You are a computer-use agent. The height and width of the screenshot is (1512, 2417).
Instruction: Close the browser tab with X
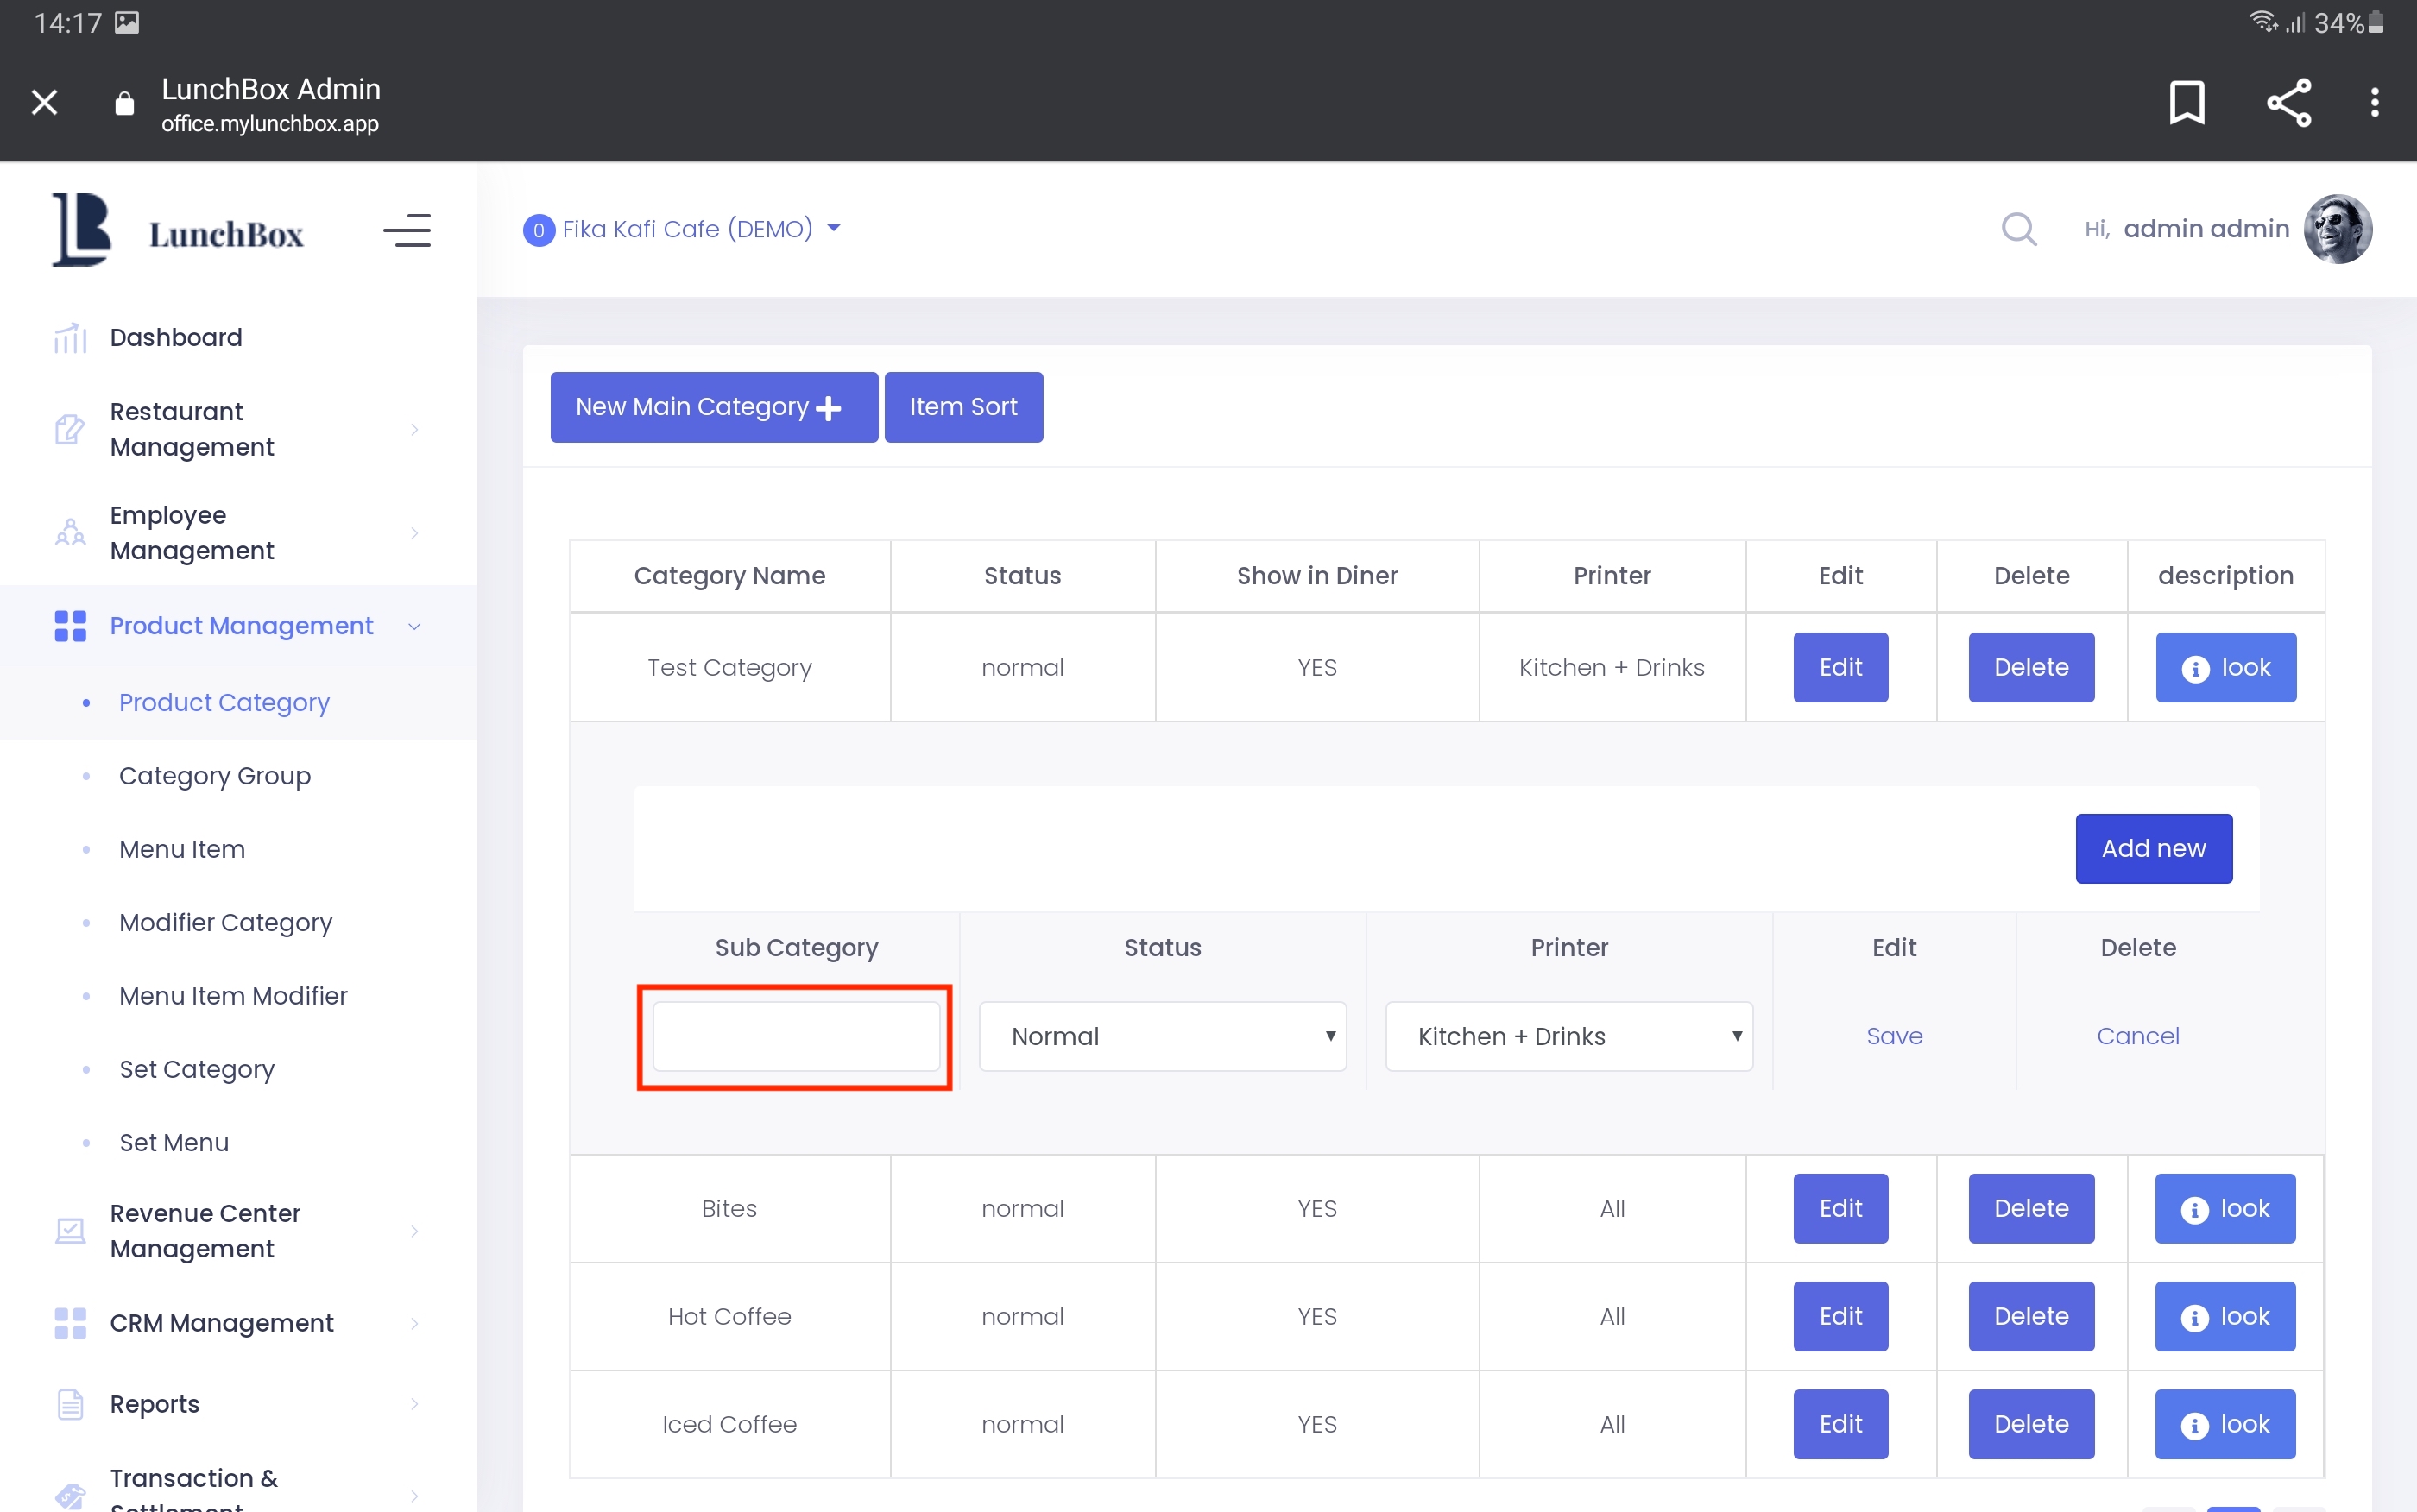[44, 102]
